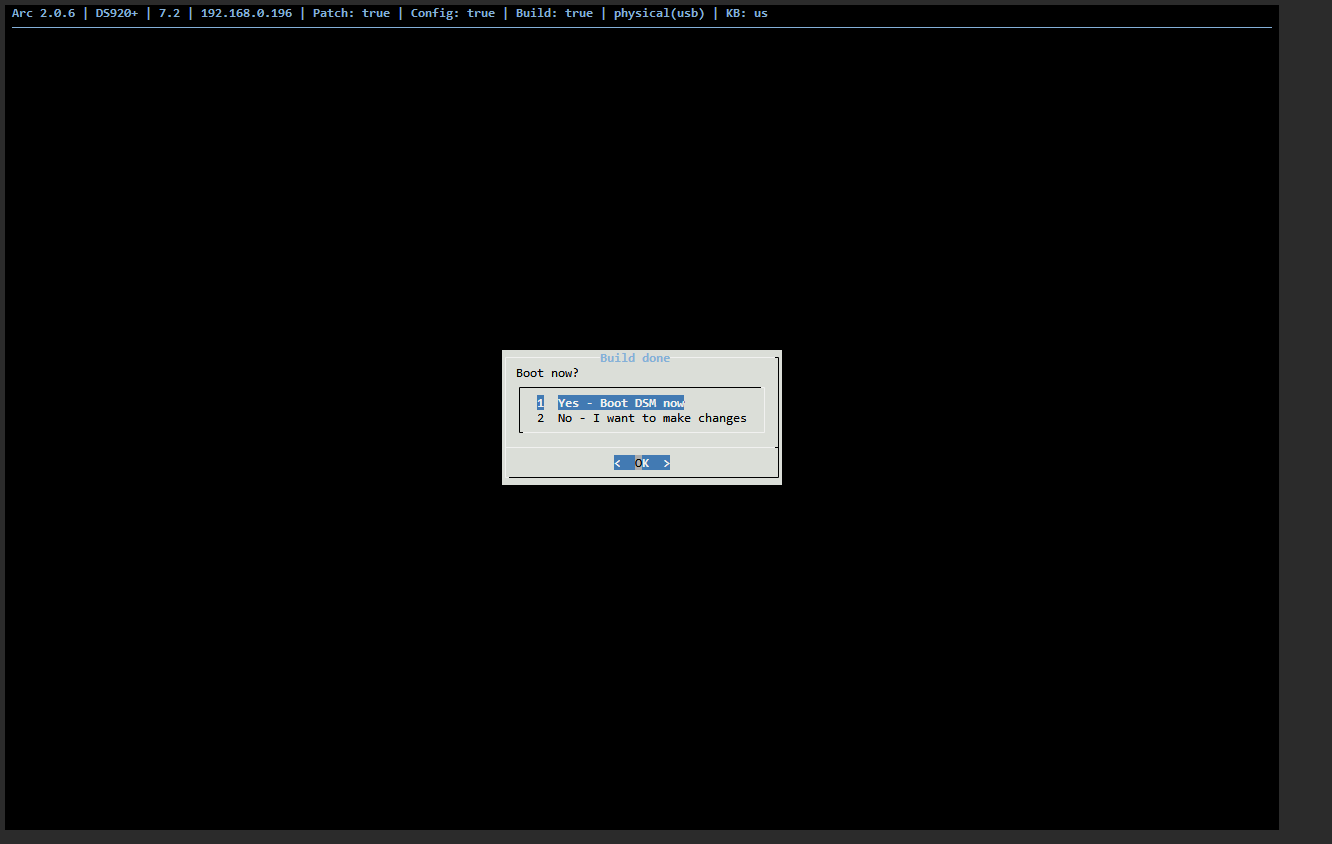
Task: Click the word "No" in option two
Action: pos(565,418)
